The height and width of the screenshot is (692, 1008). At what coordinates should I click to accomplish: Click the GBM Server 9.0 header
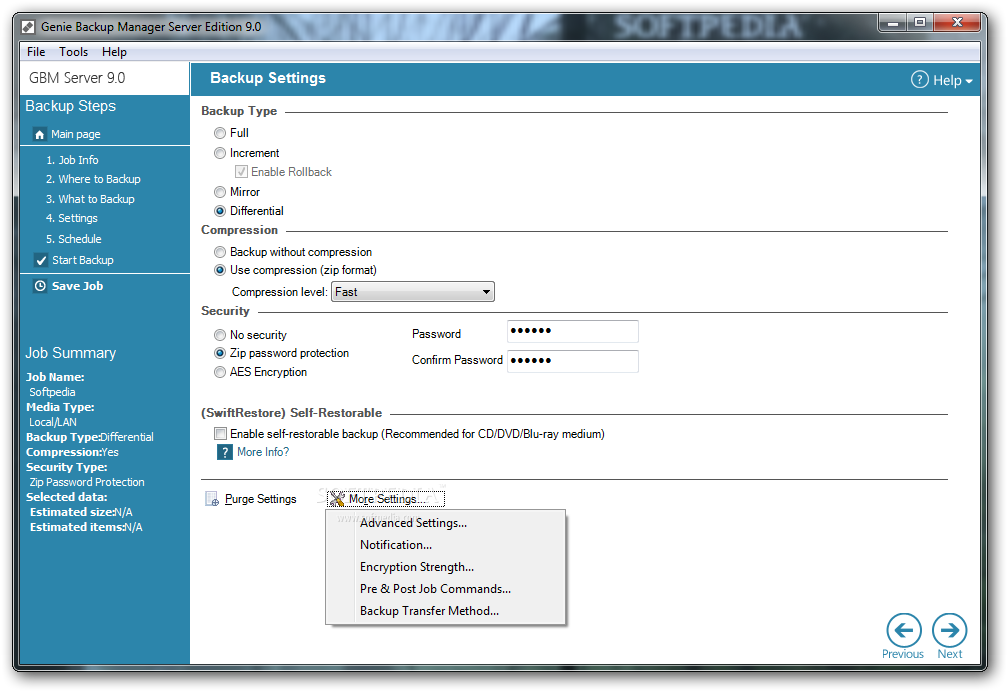pyautogui.click(x=77, y=78)
